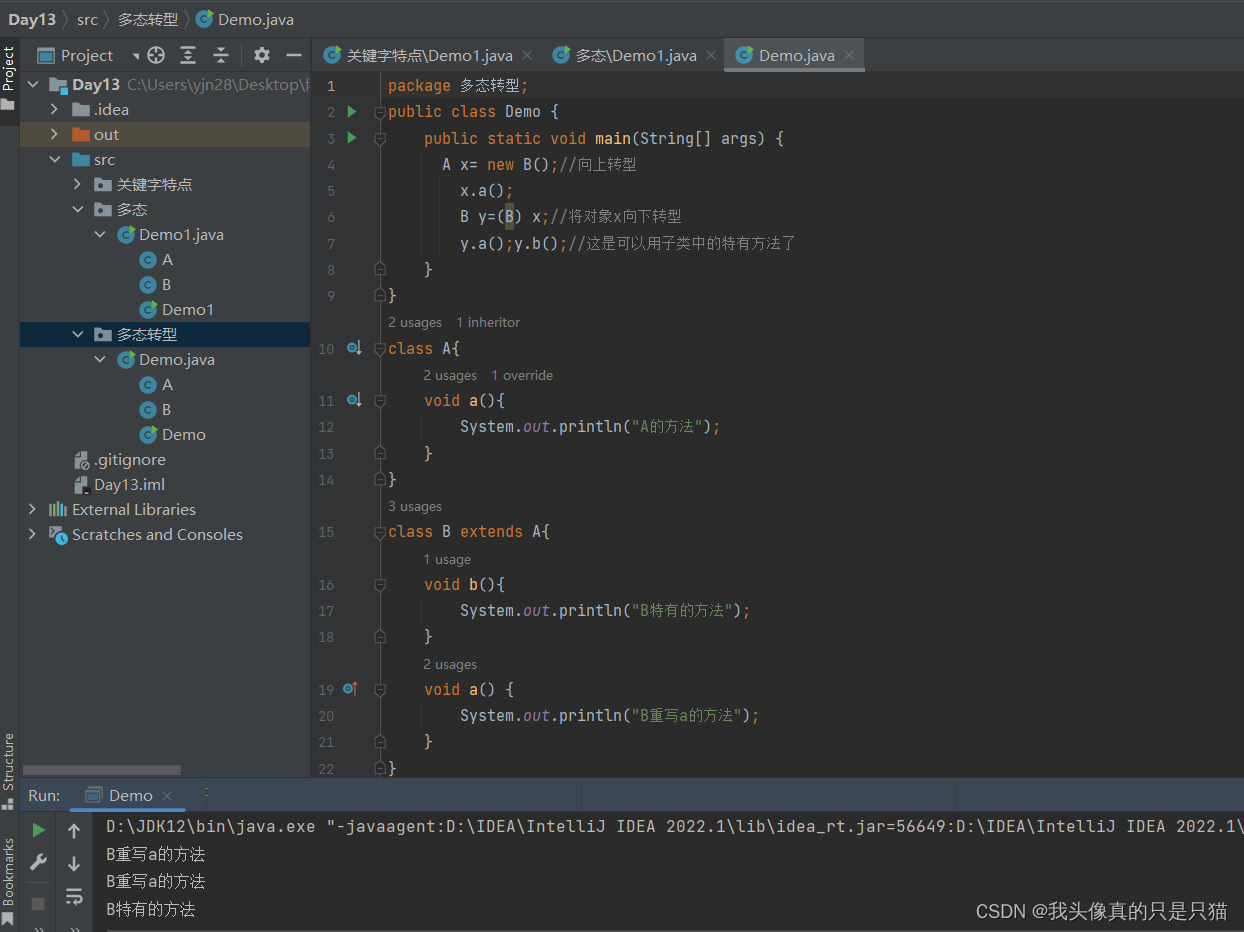Click '3 usages' hint above class B
This screenshot has height=932, width=1244.
tap(415, 506)
